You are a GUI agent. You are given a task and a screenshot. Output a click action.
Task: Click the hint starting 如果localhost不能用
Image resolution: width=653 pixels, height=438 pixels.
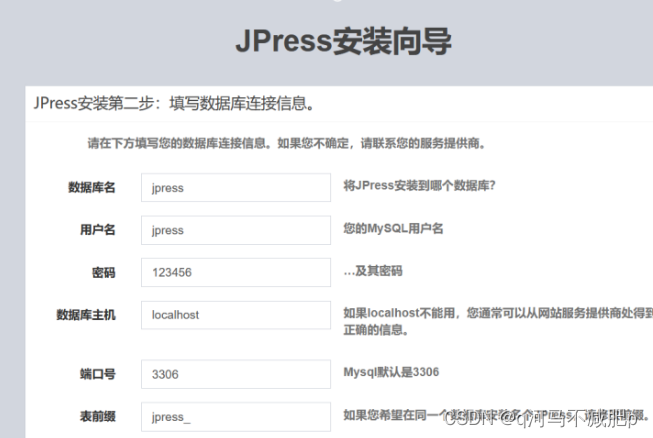[498, 321]
